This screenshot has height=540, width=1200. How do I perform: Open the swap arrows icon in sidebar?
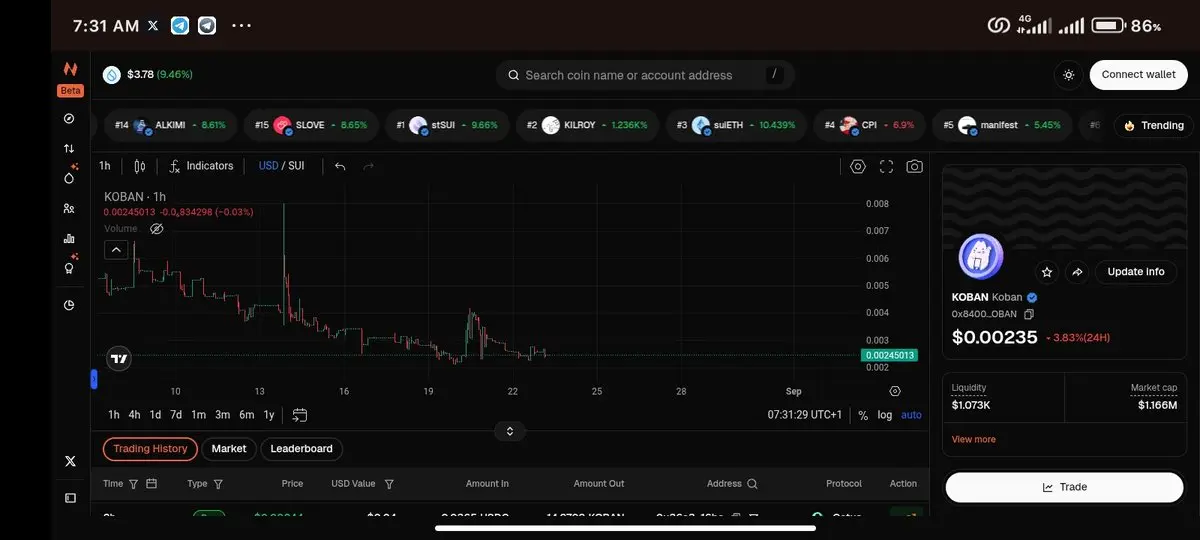pos(69,148)
